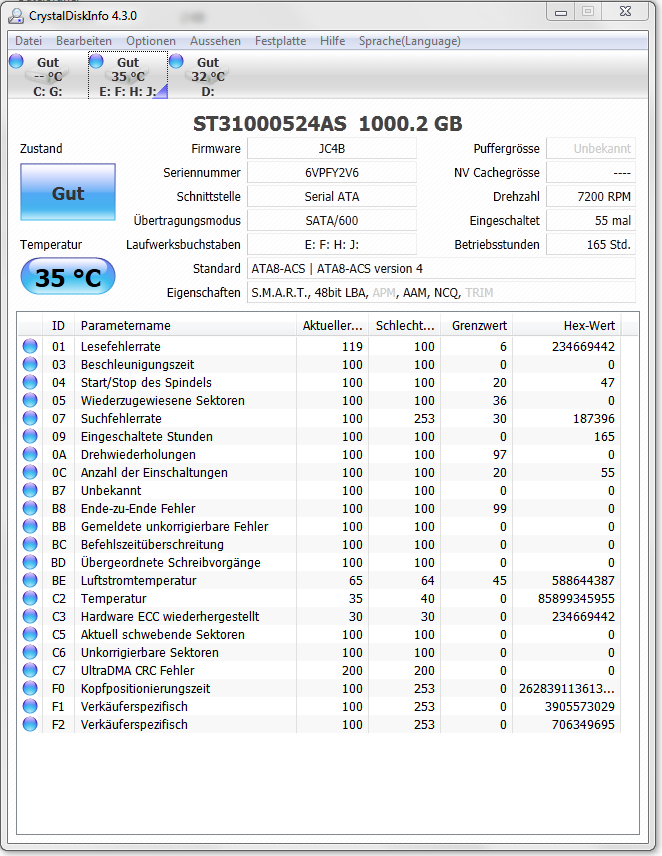
Task: Click hex value 706349695
Action: (x=583, y=725)
